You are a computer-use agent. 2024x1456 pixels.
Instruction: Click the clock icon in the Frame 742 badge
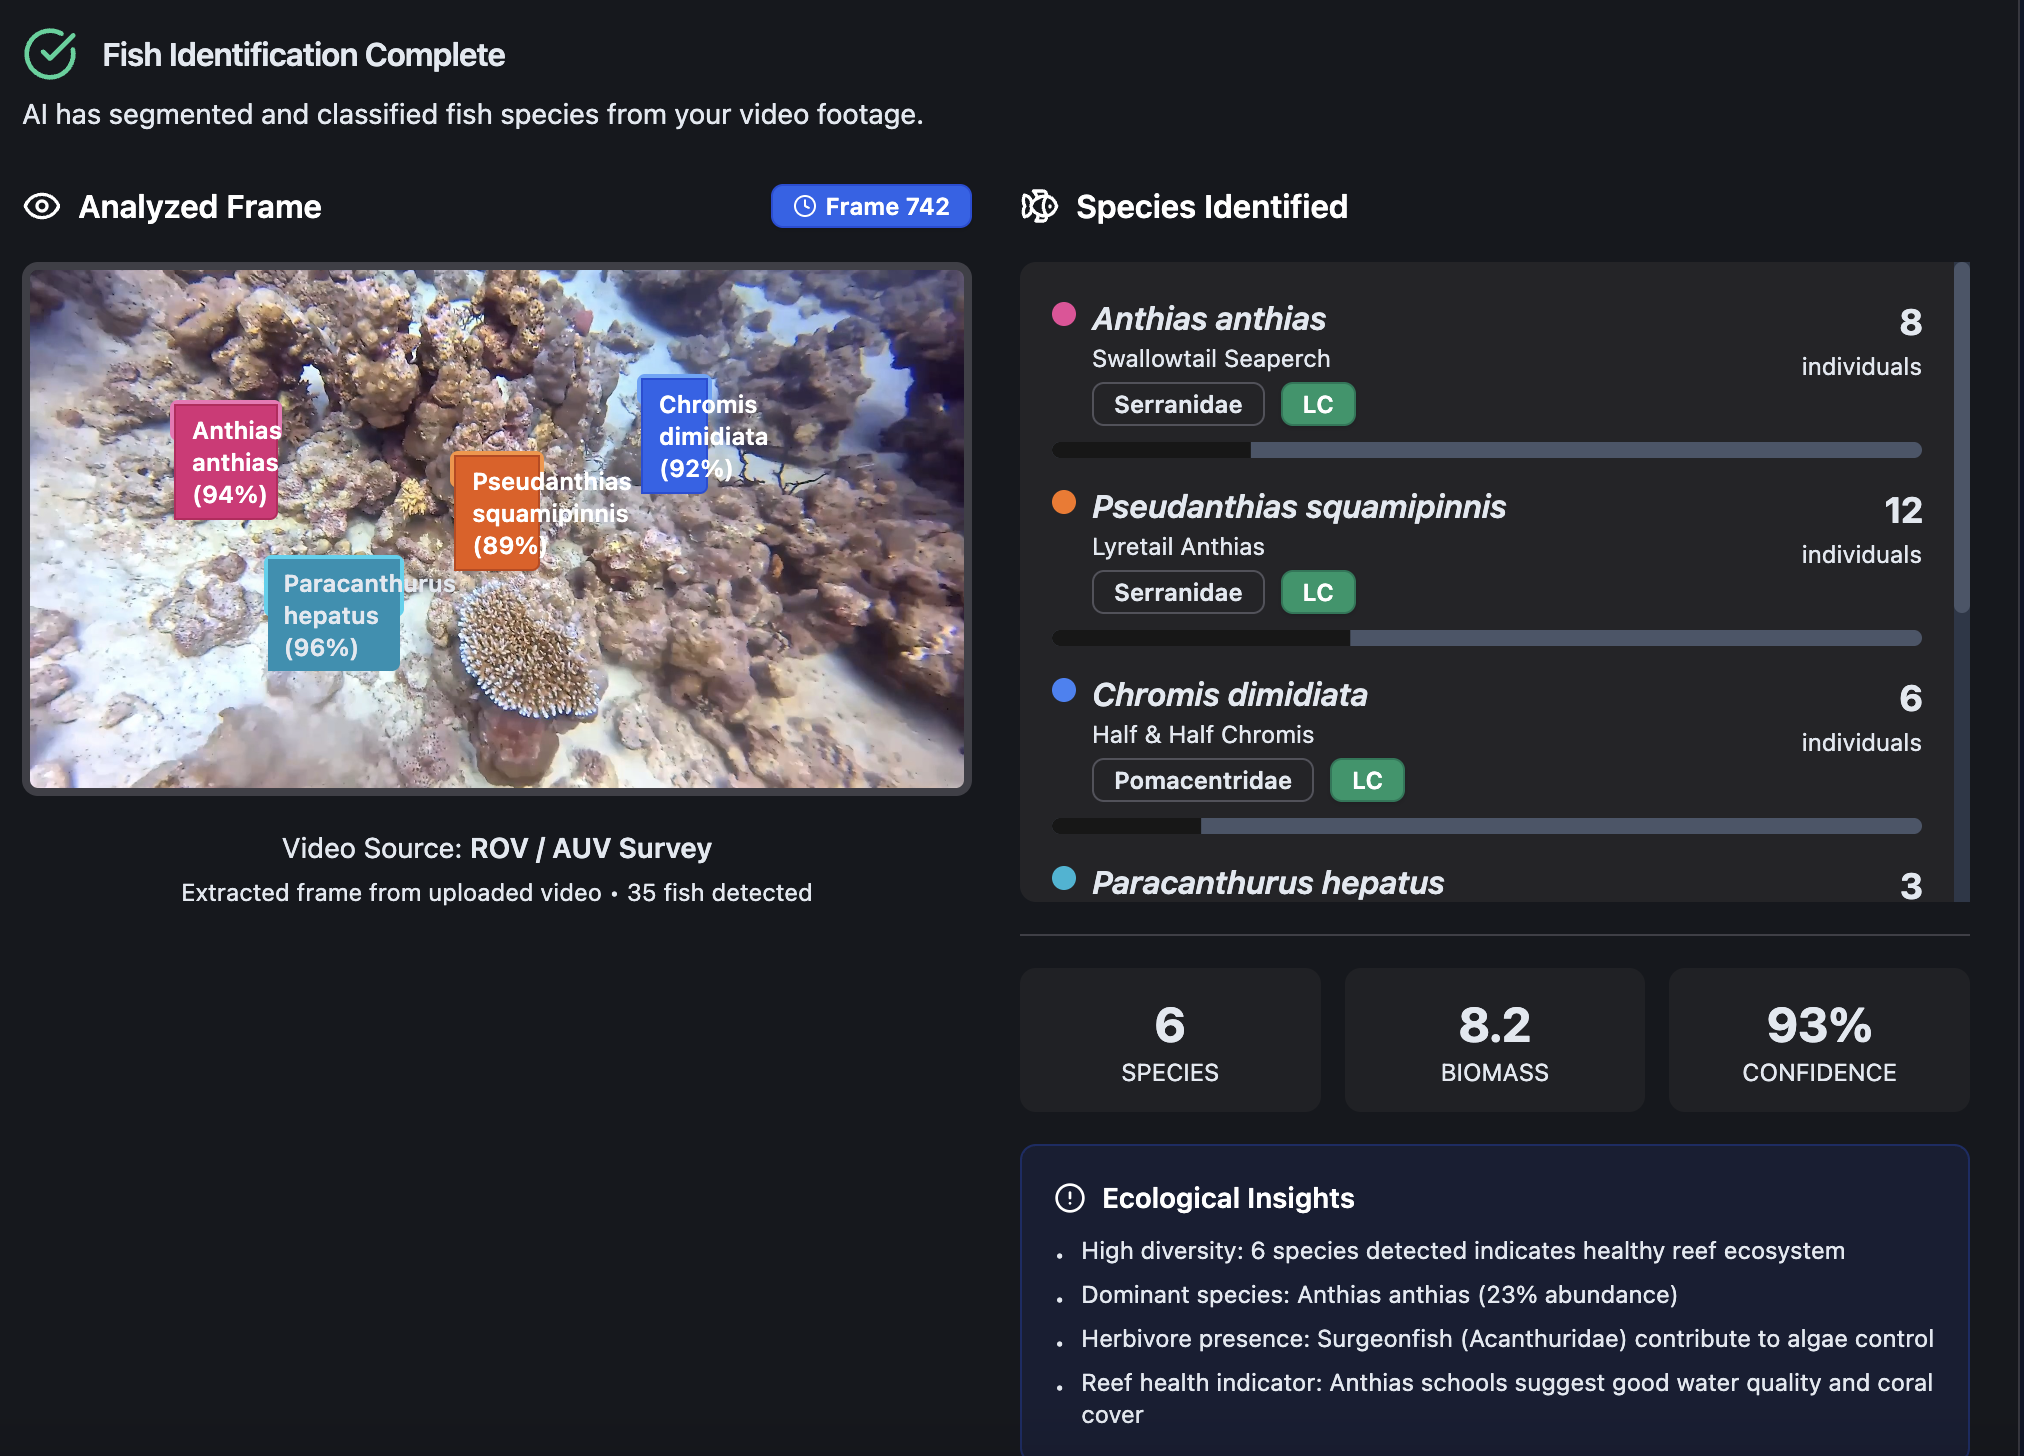(806, 206)
